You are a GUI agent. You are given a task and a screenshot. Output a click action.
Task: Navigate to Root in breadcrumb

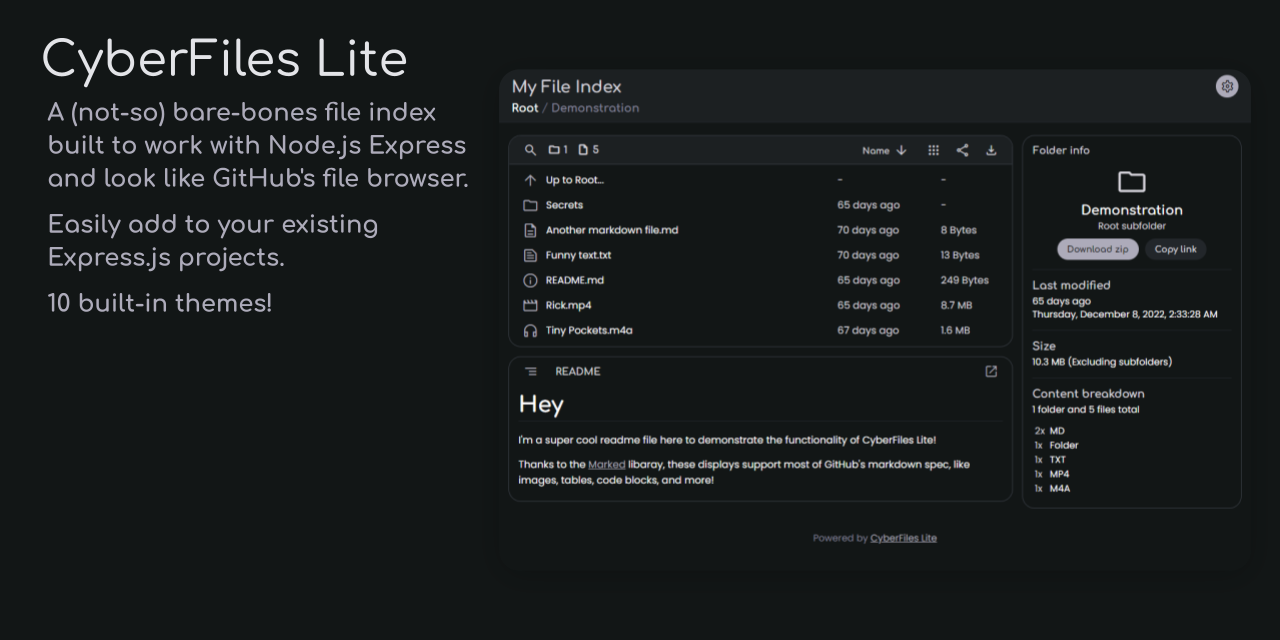pyautogui.click(x=525, y=108)
